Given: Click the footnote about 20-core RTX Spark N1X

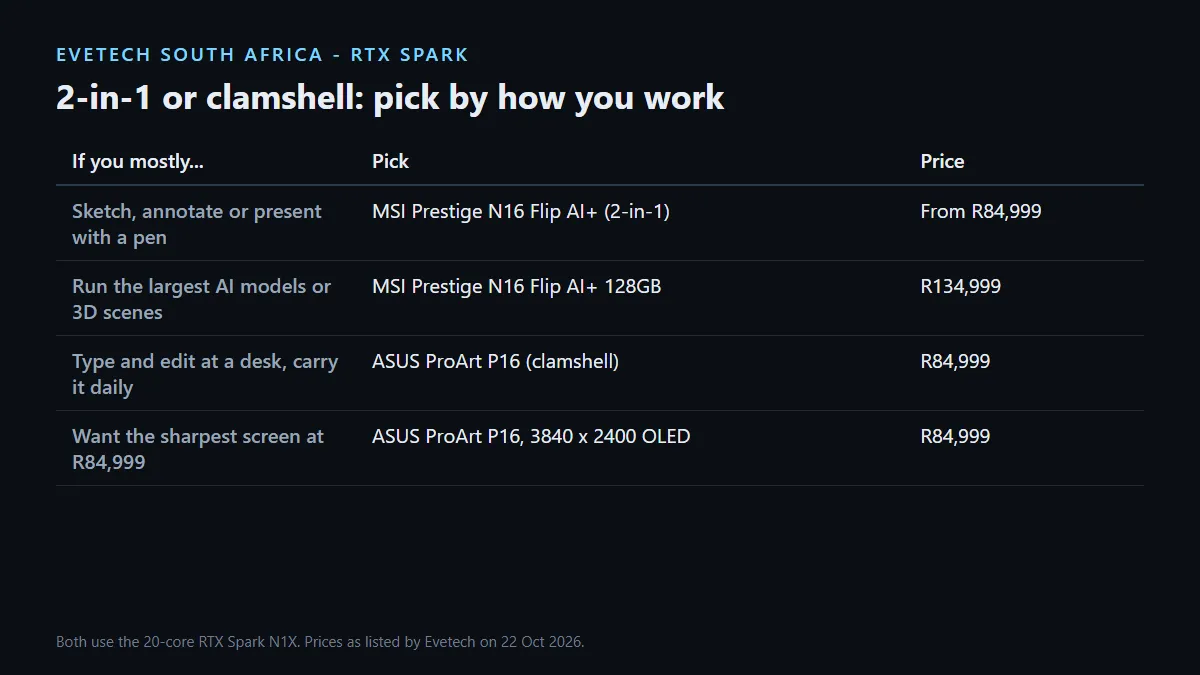Looking at the screenshot, I should (x=320, y=642).
